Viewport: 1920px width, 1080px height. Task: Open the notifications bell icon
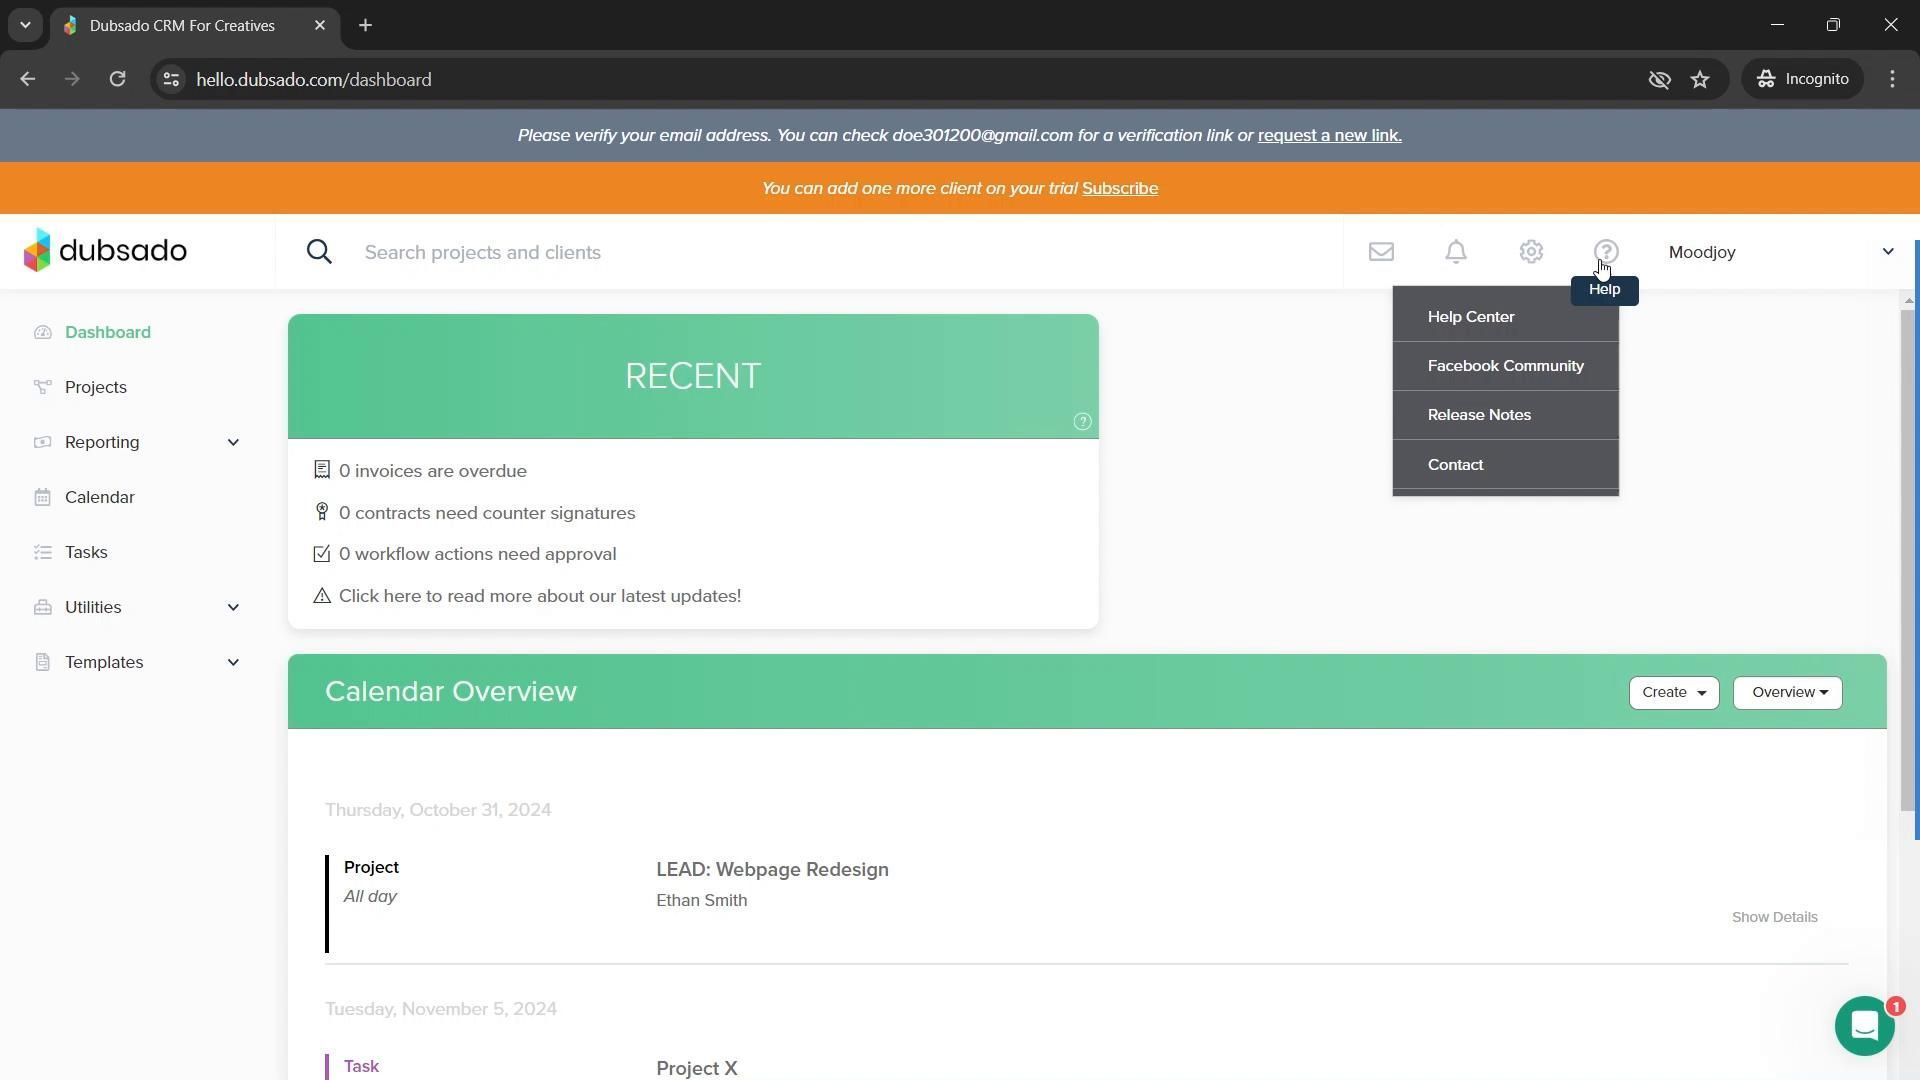coord(1456,252)
